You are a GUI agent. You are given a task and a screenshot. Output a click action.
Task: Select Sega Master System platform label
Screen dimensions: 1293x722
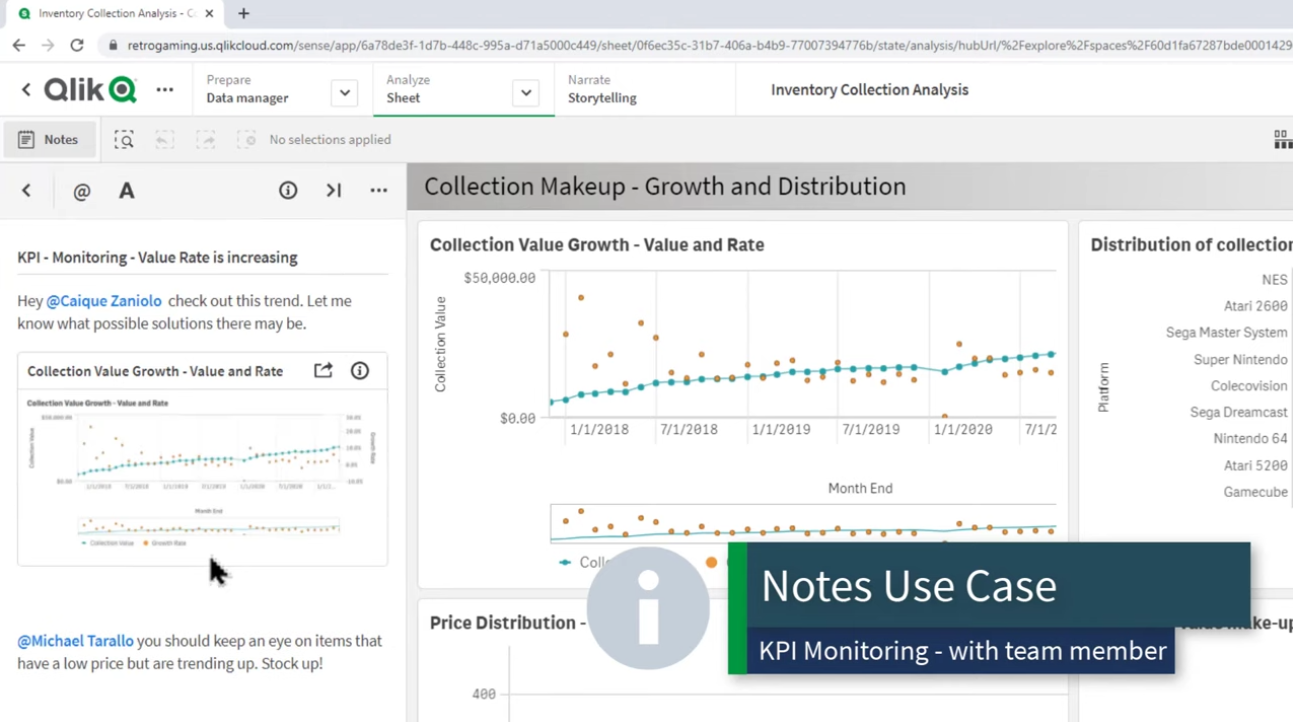point(1226,333)
